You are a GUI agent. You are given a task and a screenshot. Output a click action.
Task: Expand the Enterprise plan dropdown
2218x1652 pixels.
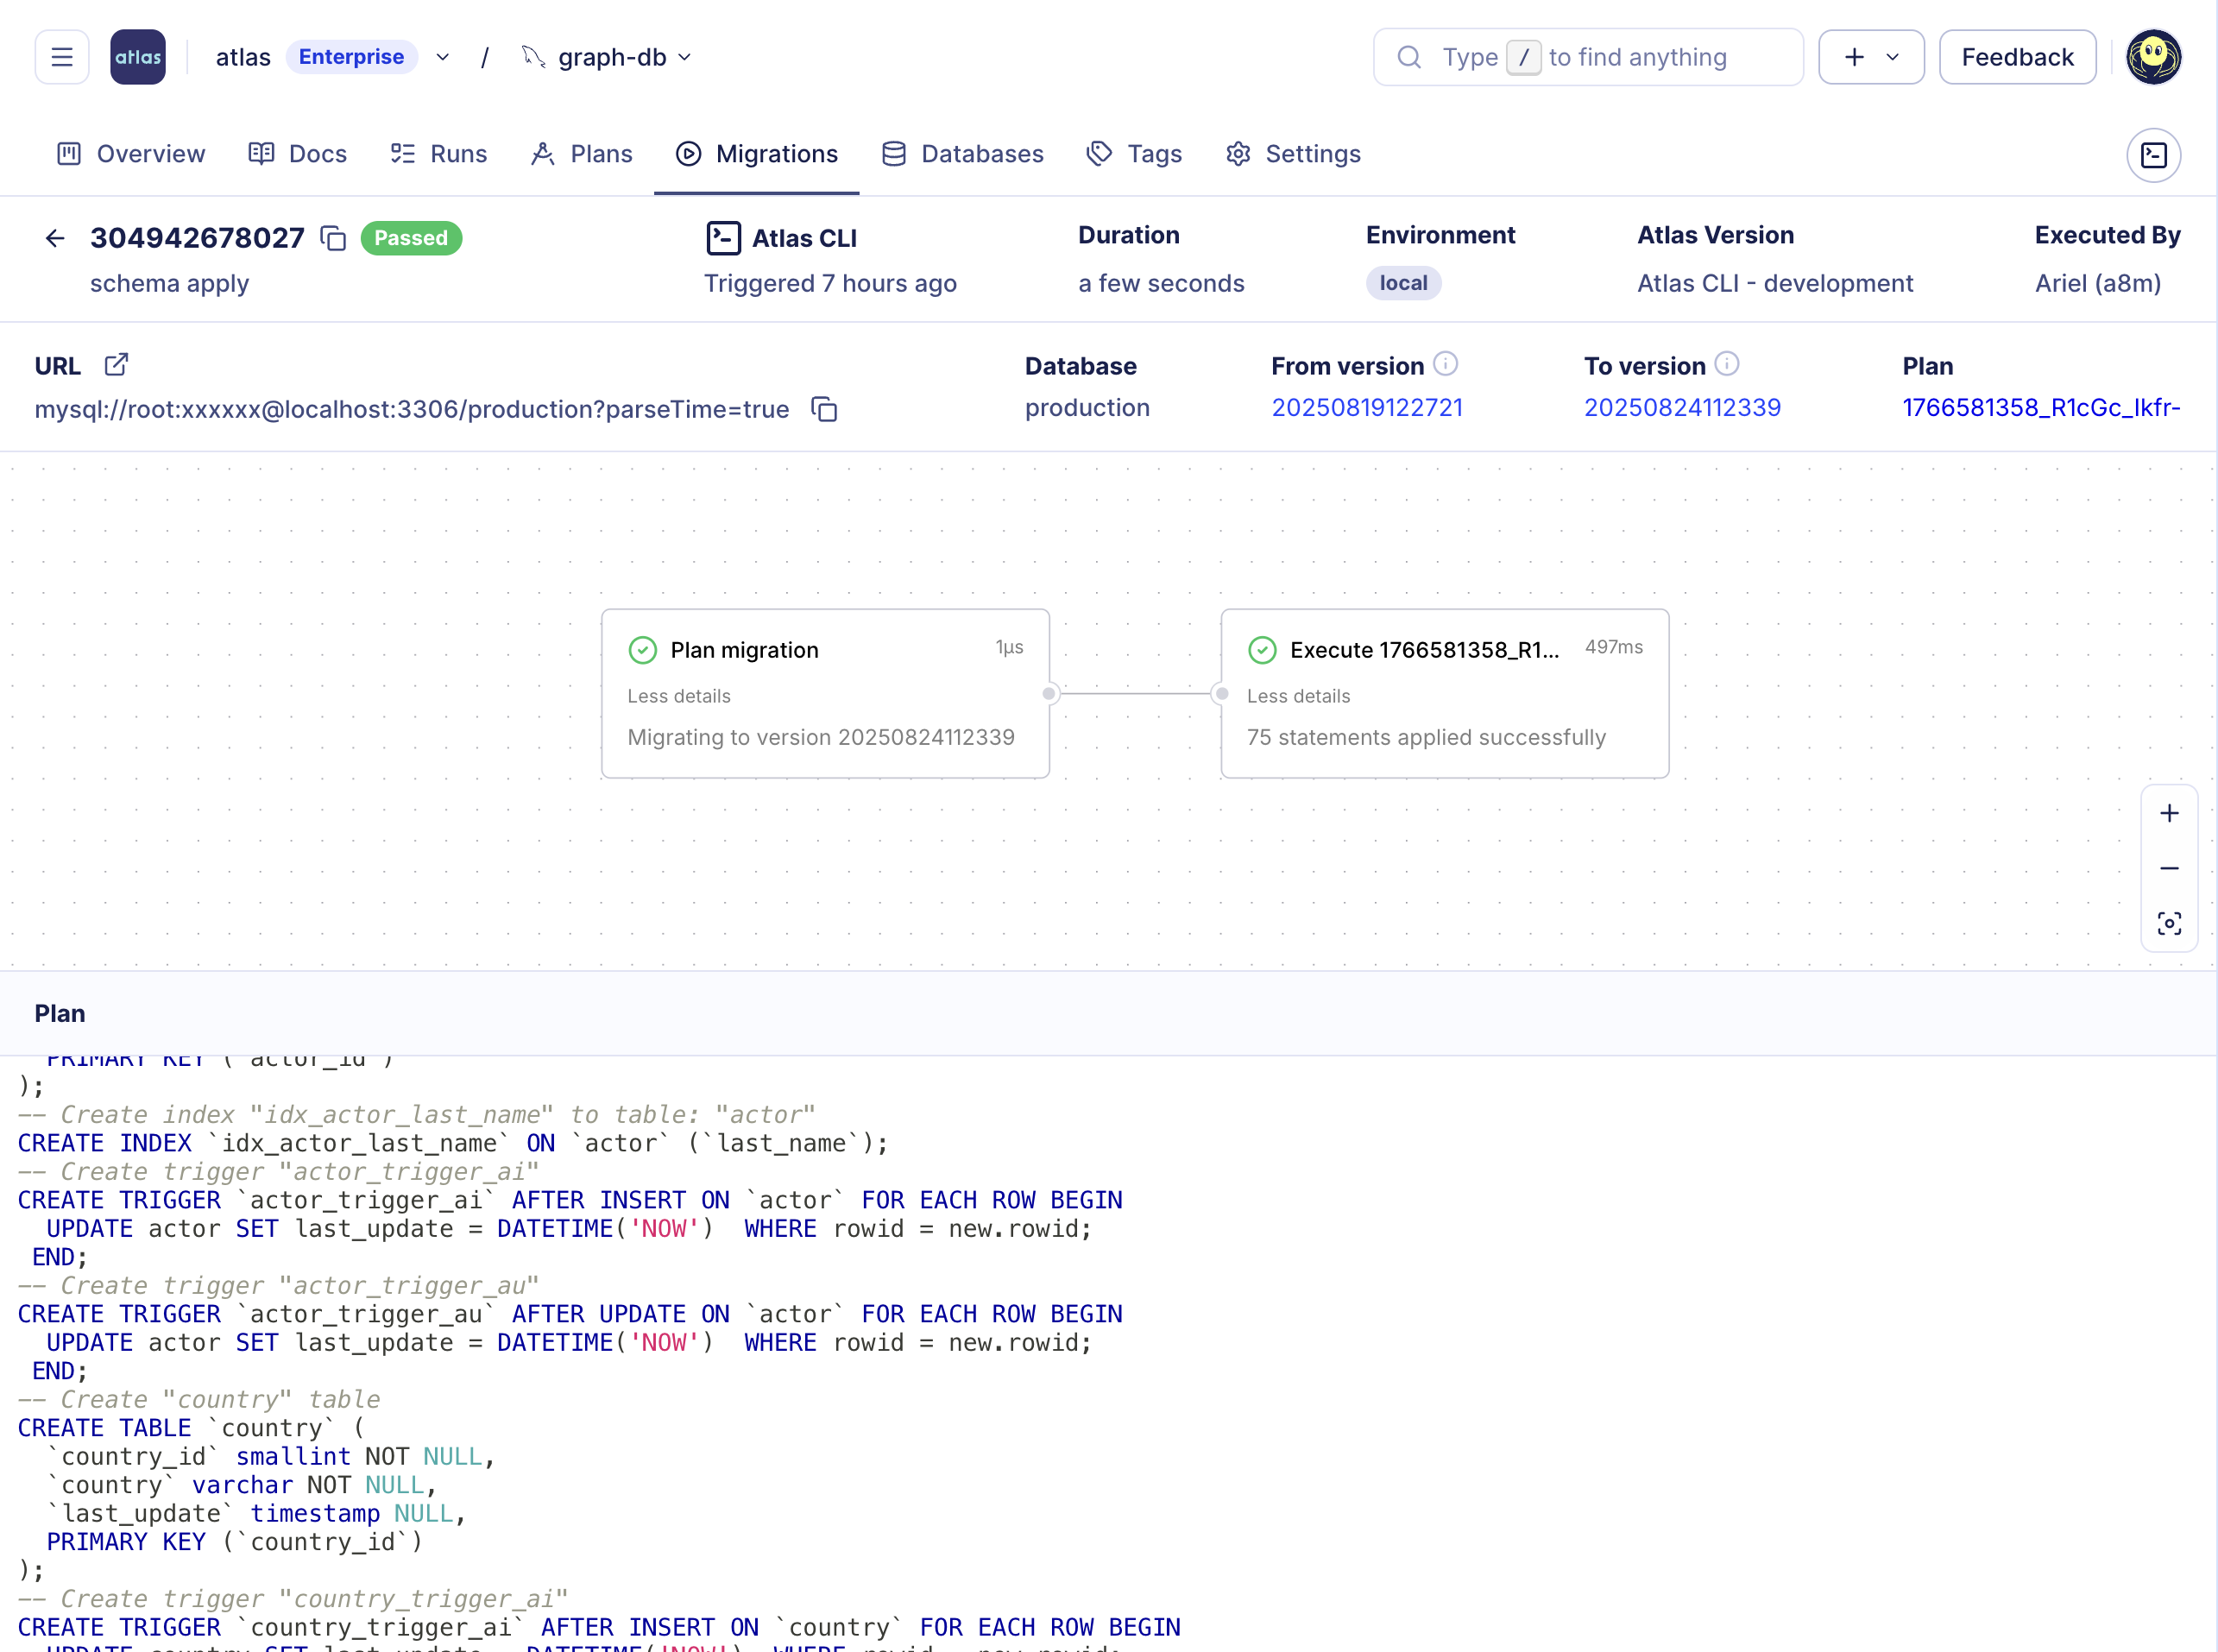click(x=442, y=57)
